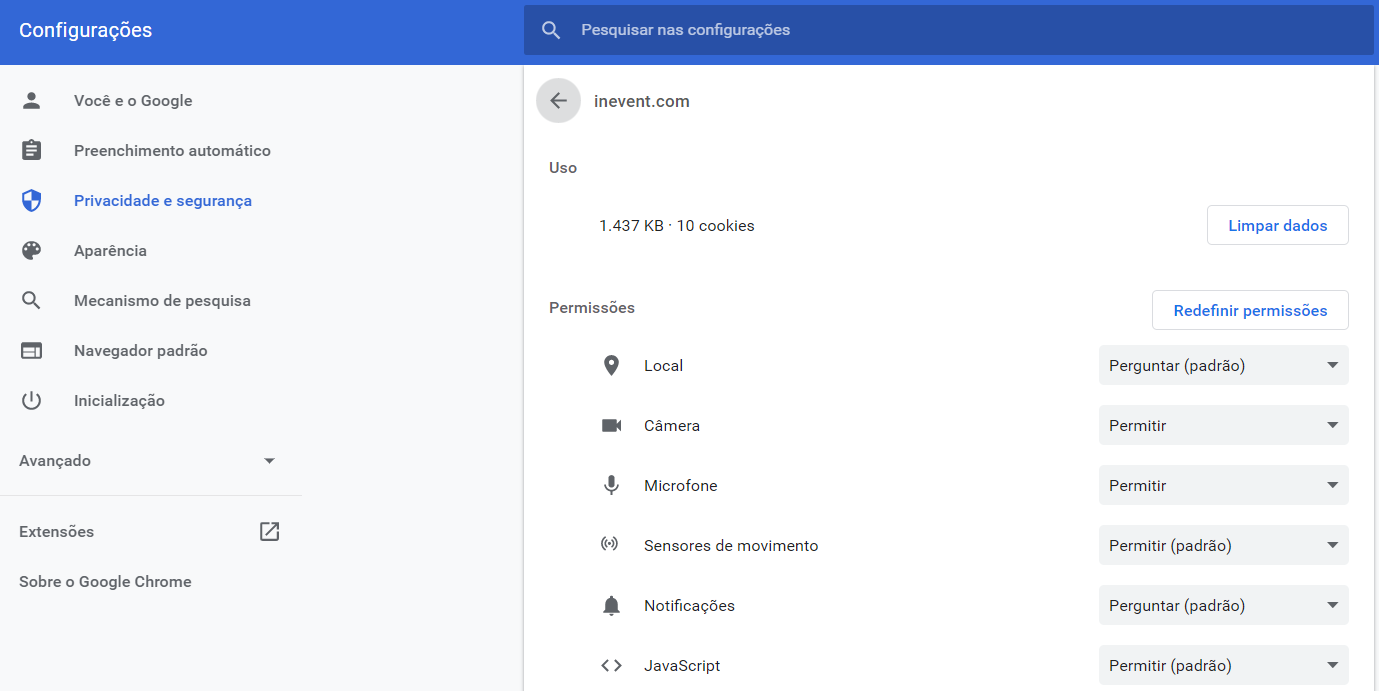1379x691 pixels.
Task: Click the JavaScript label text
Action: 682,666
